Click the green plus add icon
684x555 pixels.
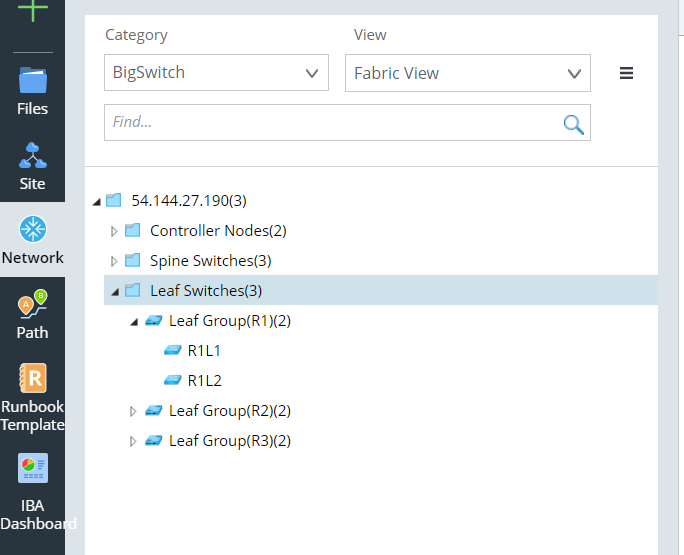[33, 10]
